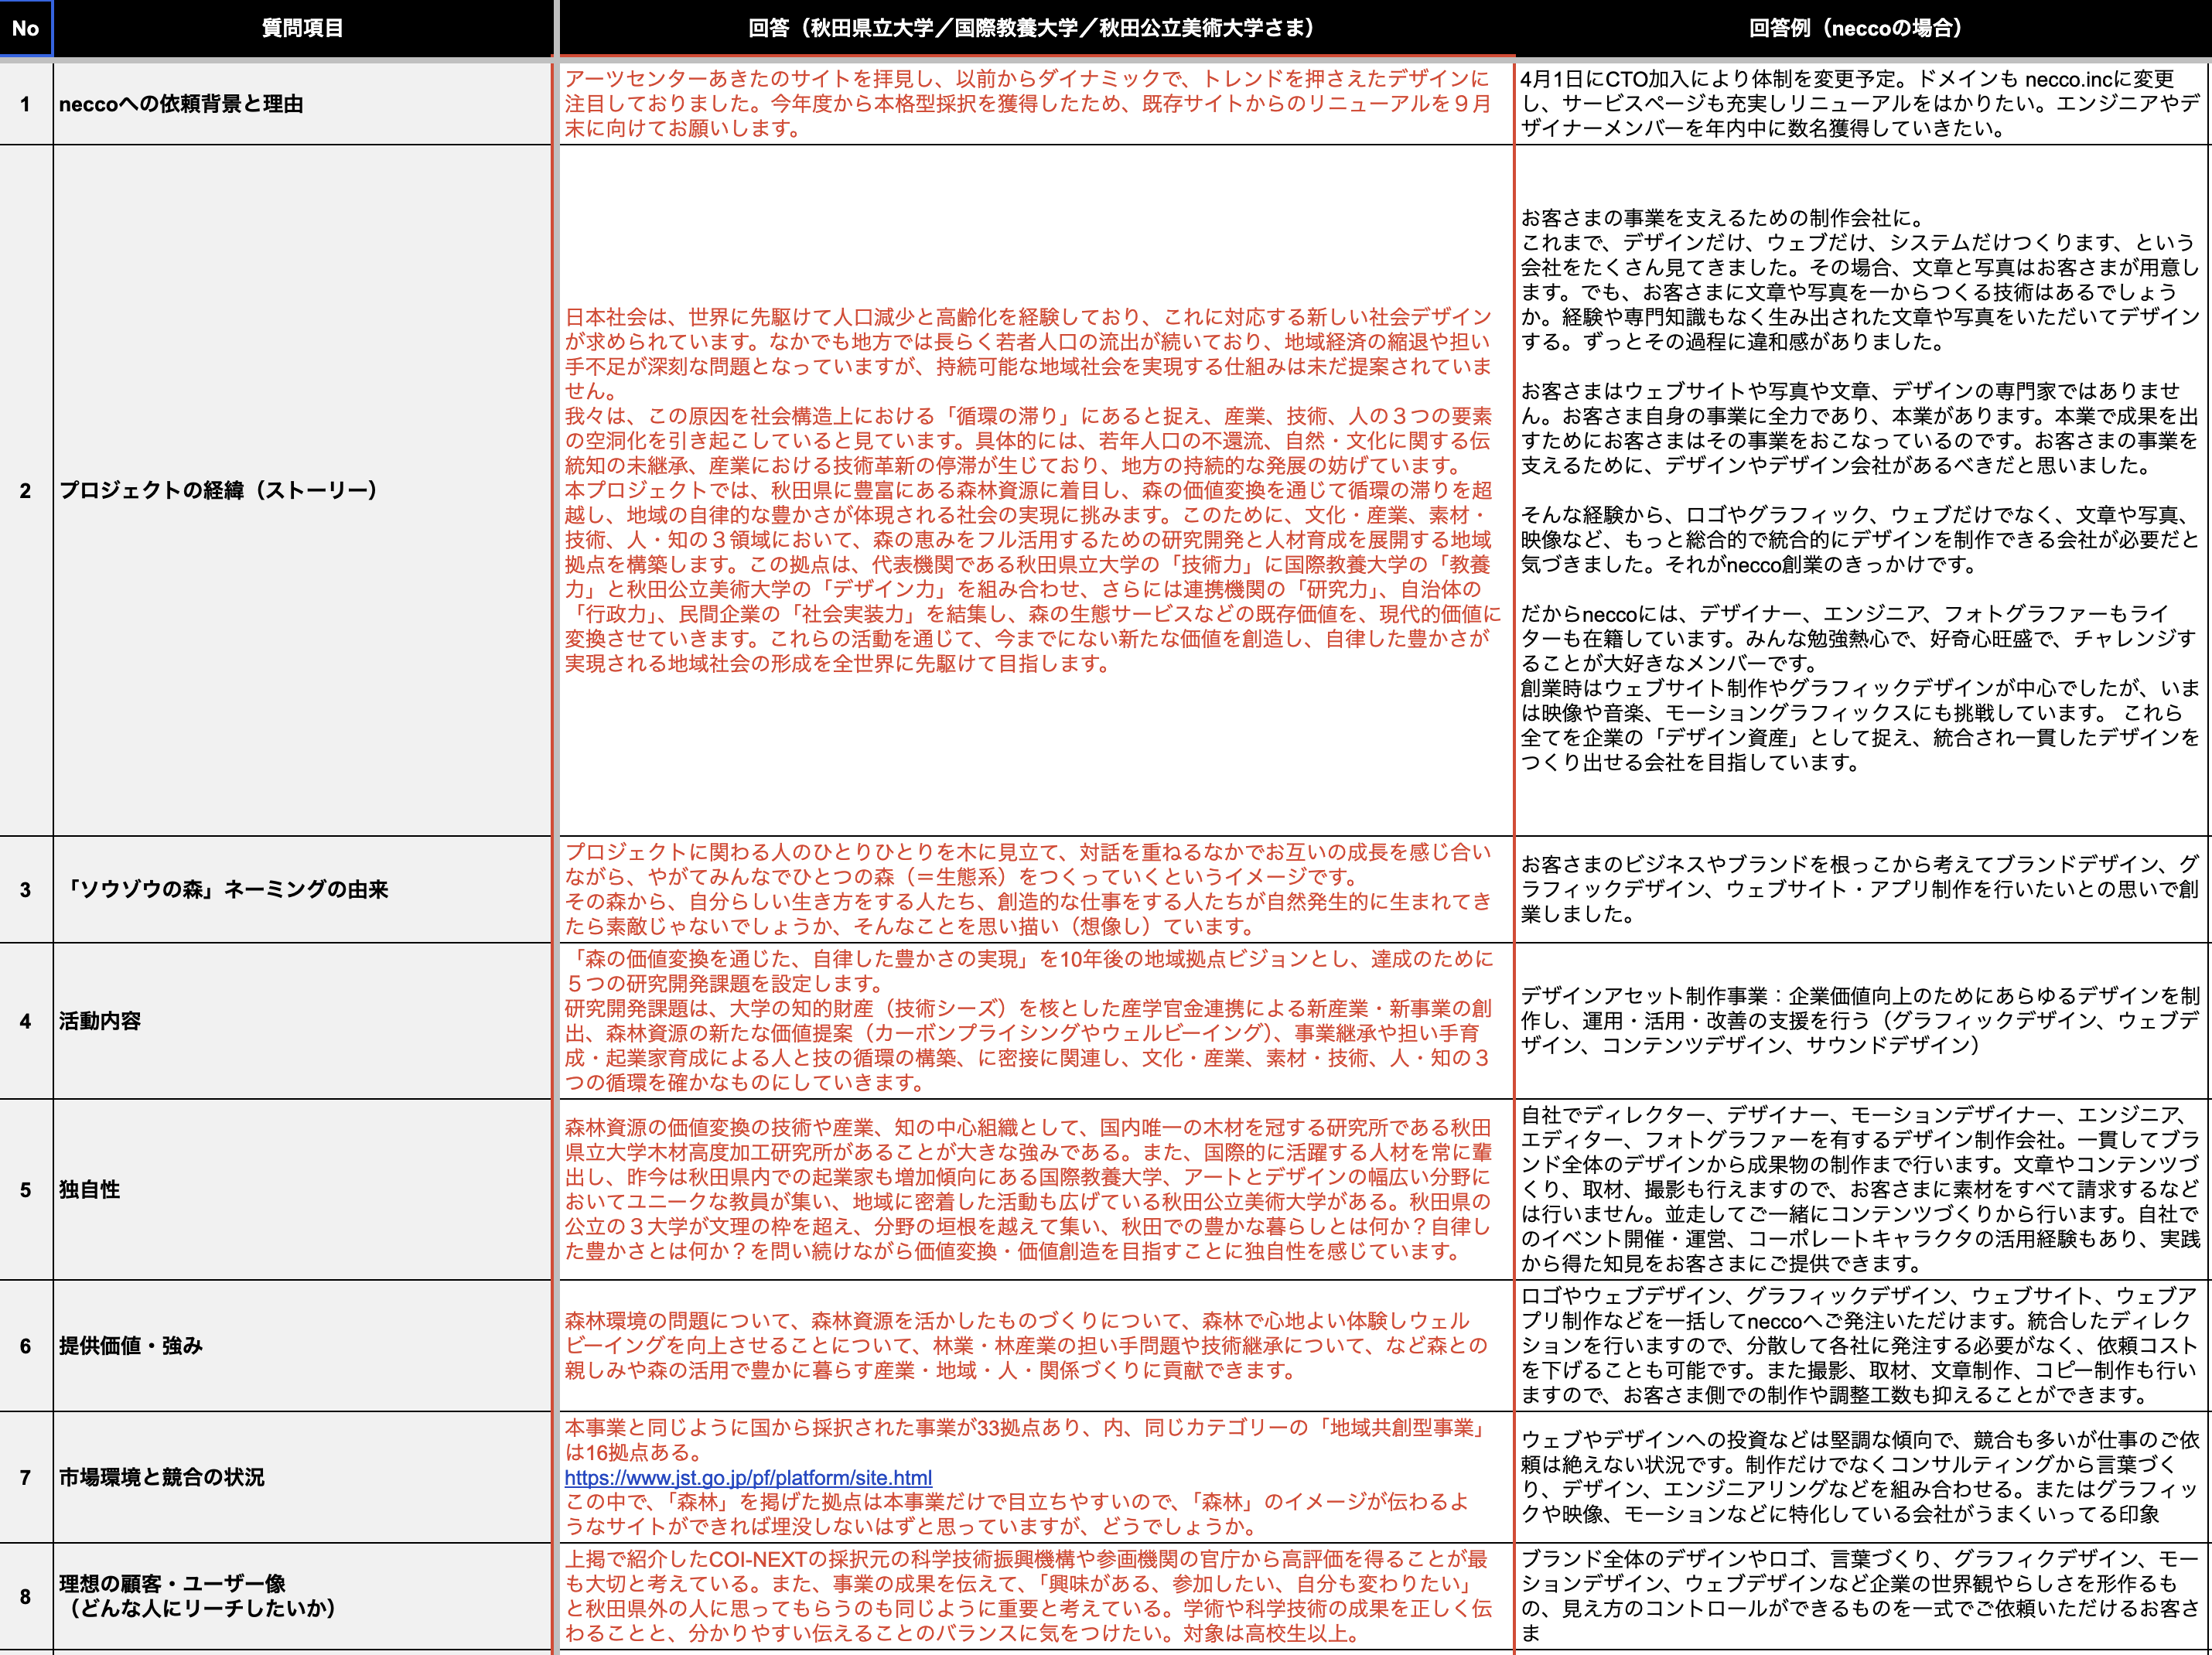The height and width of the screenshot is (1655, 2212).
Task: Select the "活動内容" question cell
Action: [302, 1021]
